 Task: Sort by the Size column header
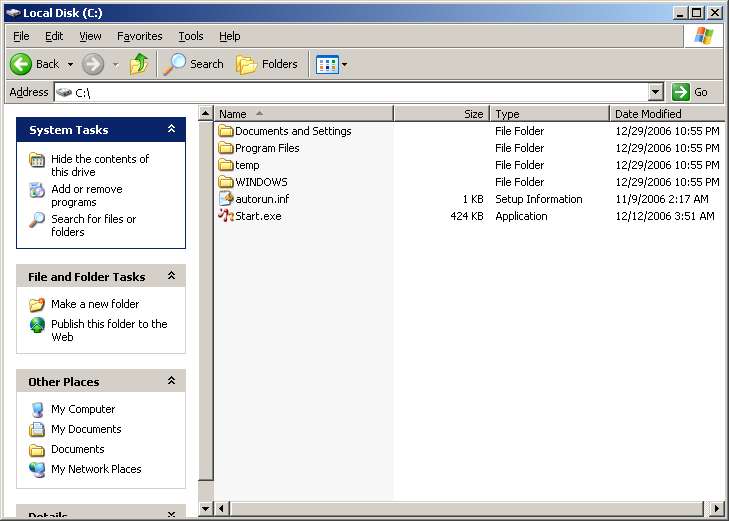442,114
